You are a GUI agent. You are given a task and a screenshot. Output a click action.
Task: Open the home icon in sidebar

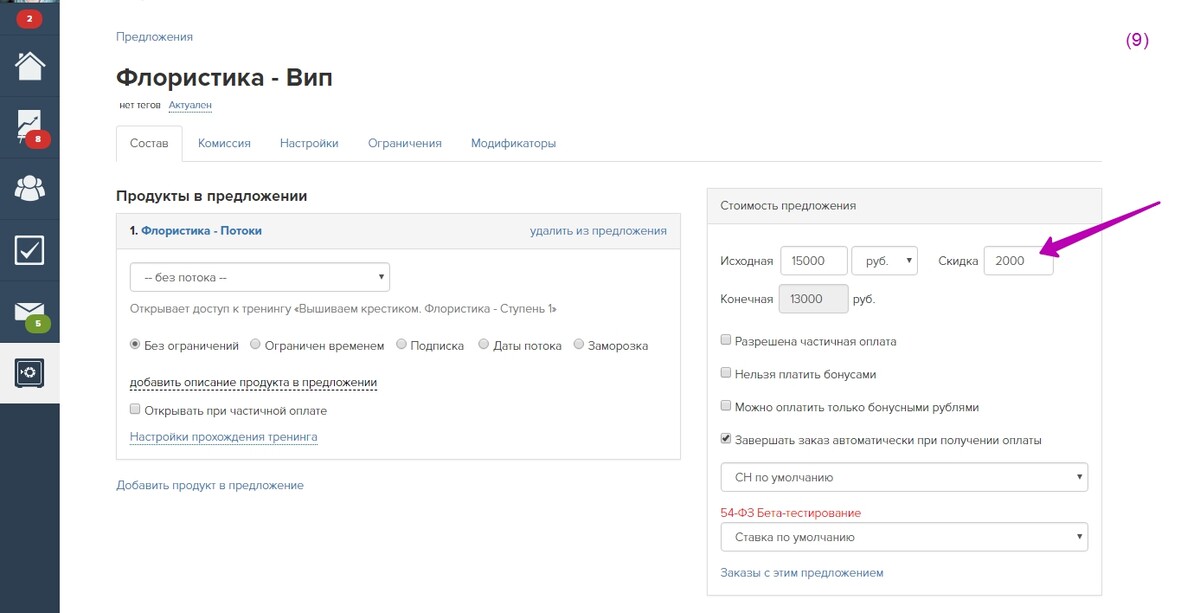[x=29, y=65]
